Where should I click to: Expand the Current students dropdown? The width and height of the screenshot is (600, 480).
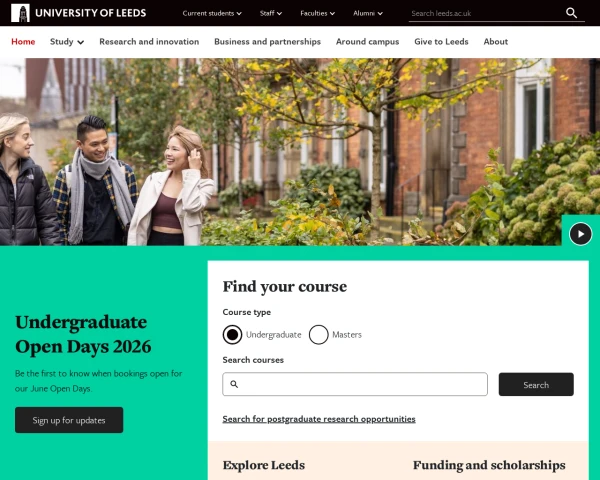pyautogui.click(x=212, y=13)
